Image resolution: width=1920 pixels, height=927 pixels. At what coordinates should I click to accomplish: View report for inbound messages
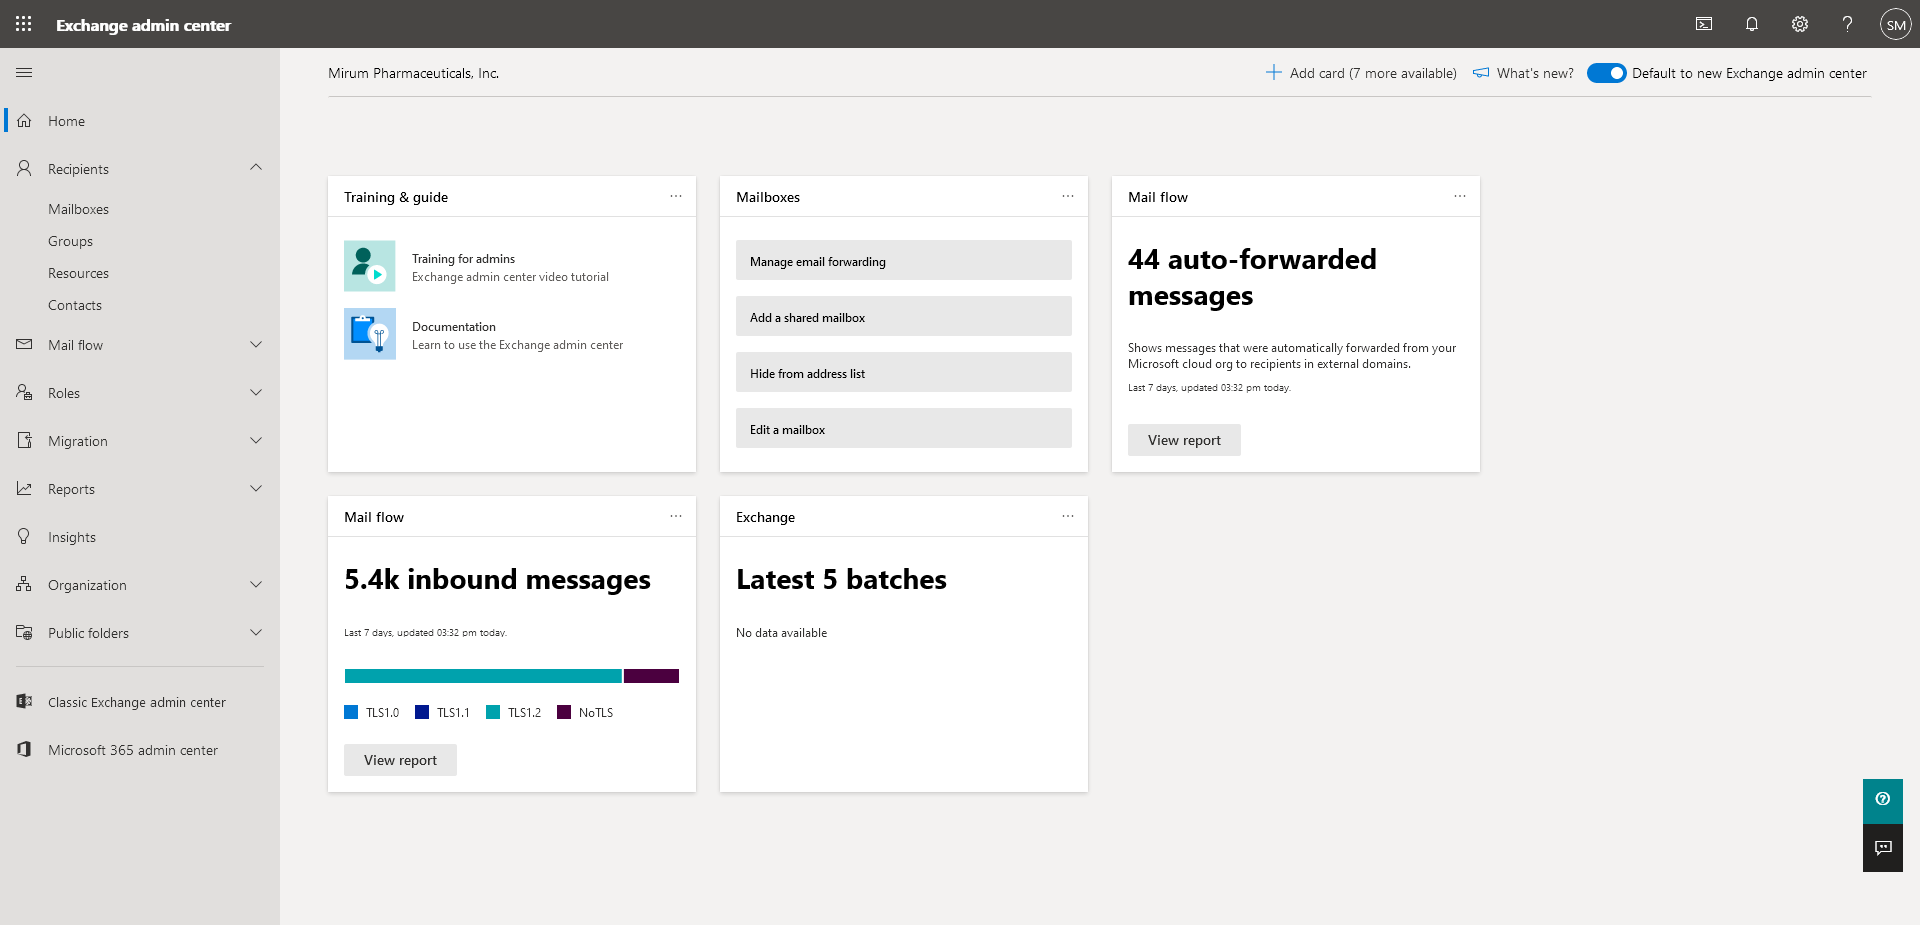click(x=400, y=760)
